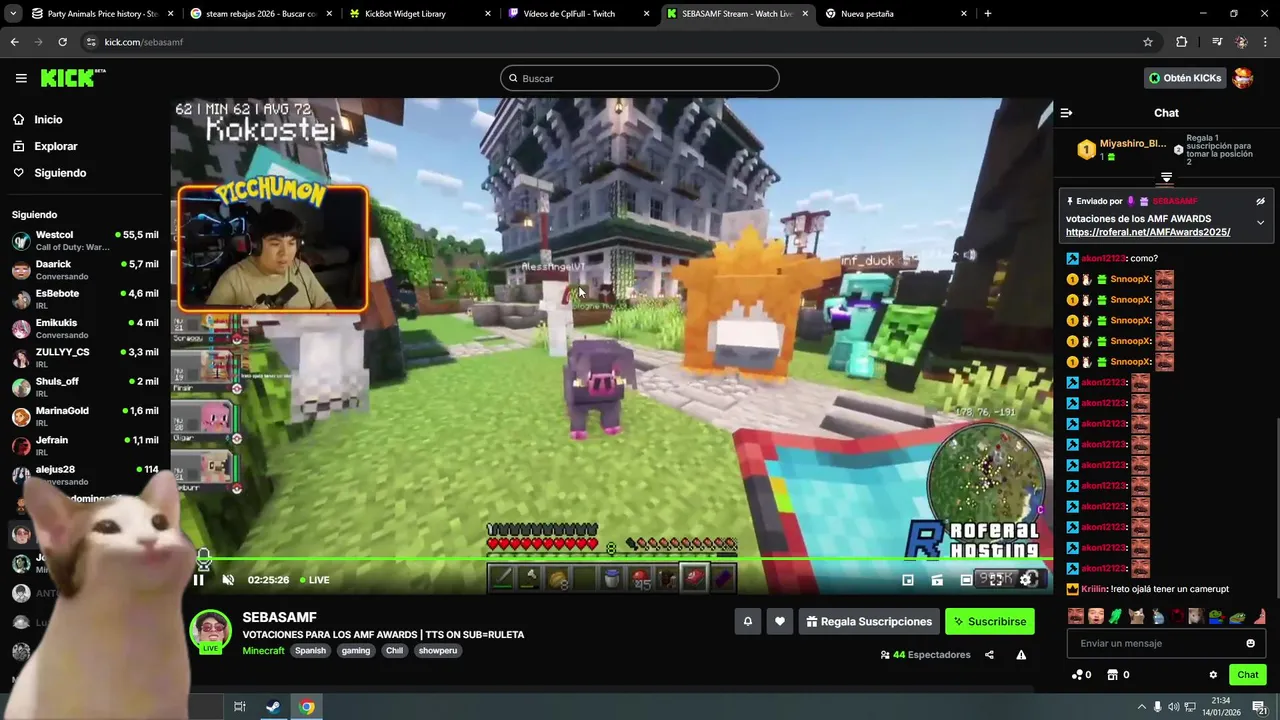Image resolution: width=1280 pixels, height=720 pixels.
Task: Bookmark this page with star icon
Action: point(1148,42)
